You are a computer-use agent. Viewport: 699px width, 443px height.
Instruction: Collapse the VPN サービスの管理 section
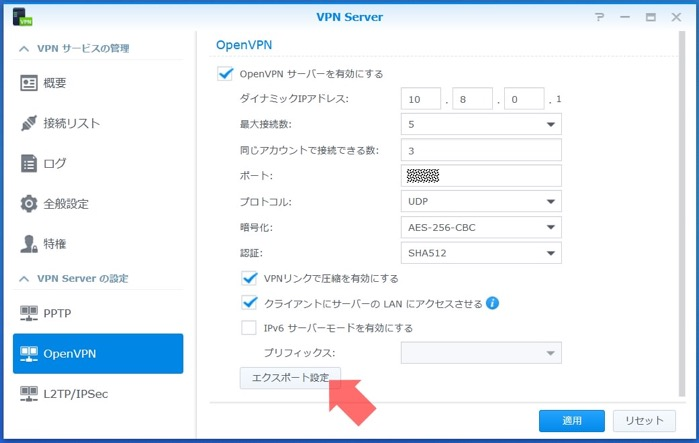click(24, 49)
